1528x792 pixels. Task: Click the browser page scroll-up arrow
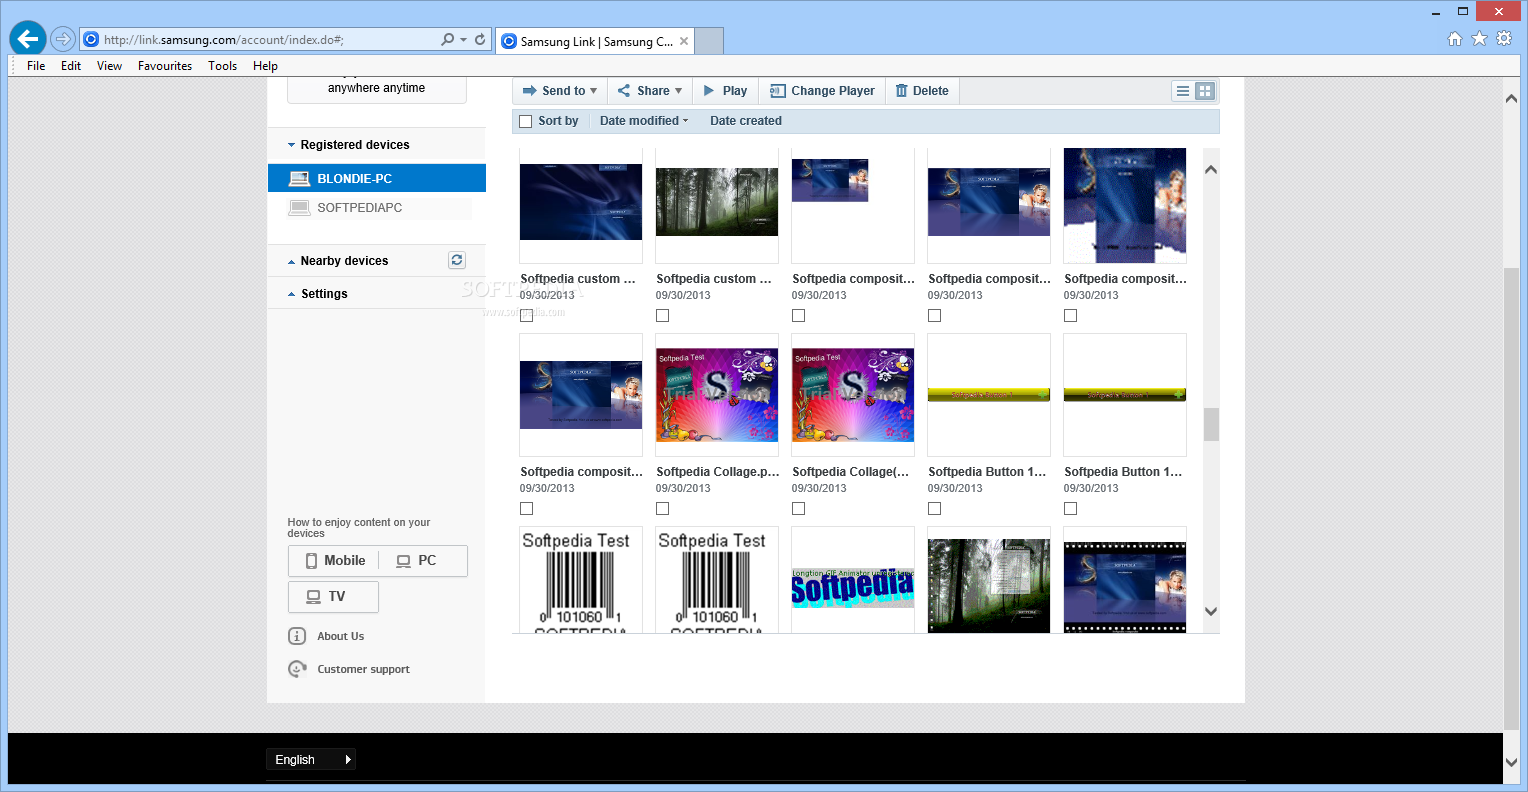[x=1511, y=98]
